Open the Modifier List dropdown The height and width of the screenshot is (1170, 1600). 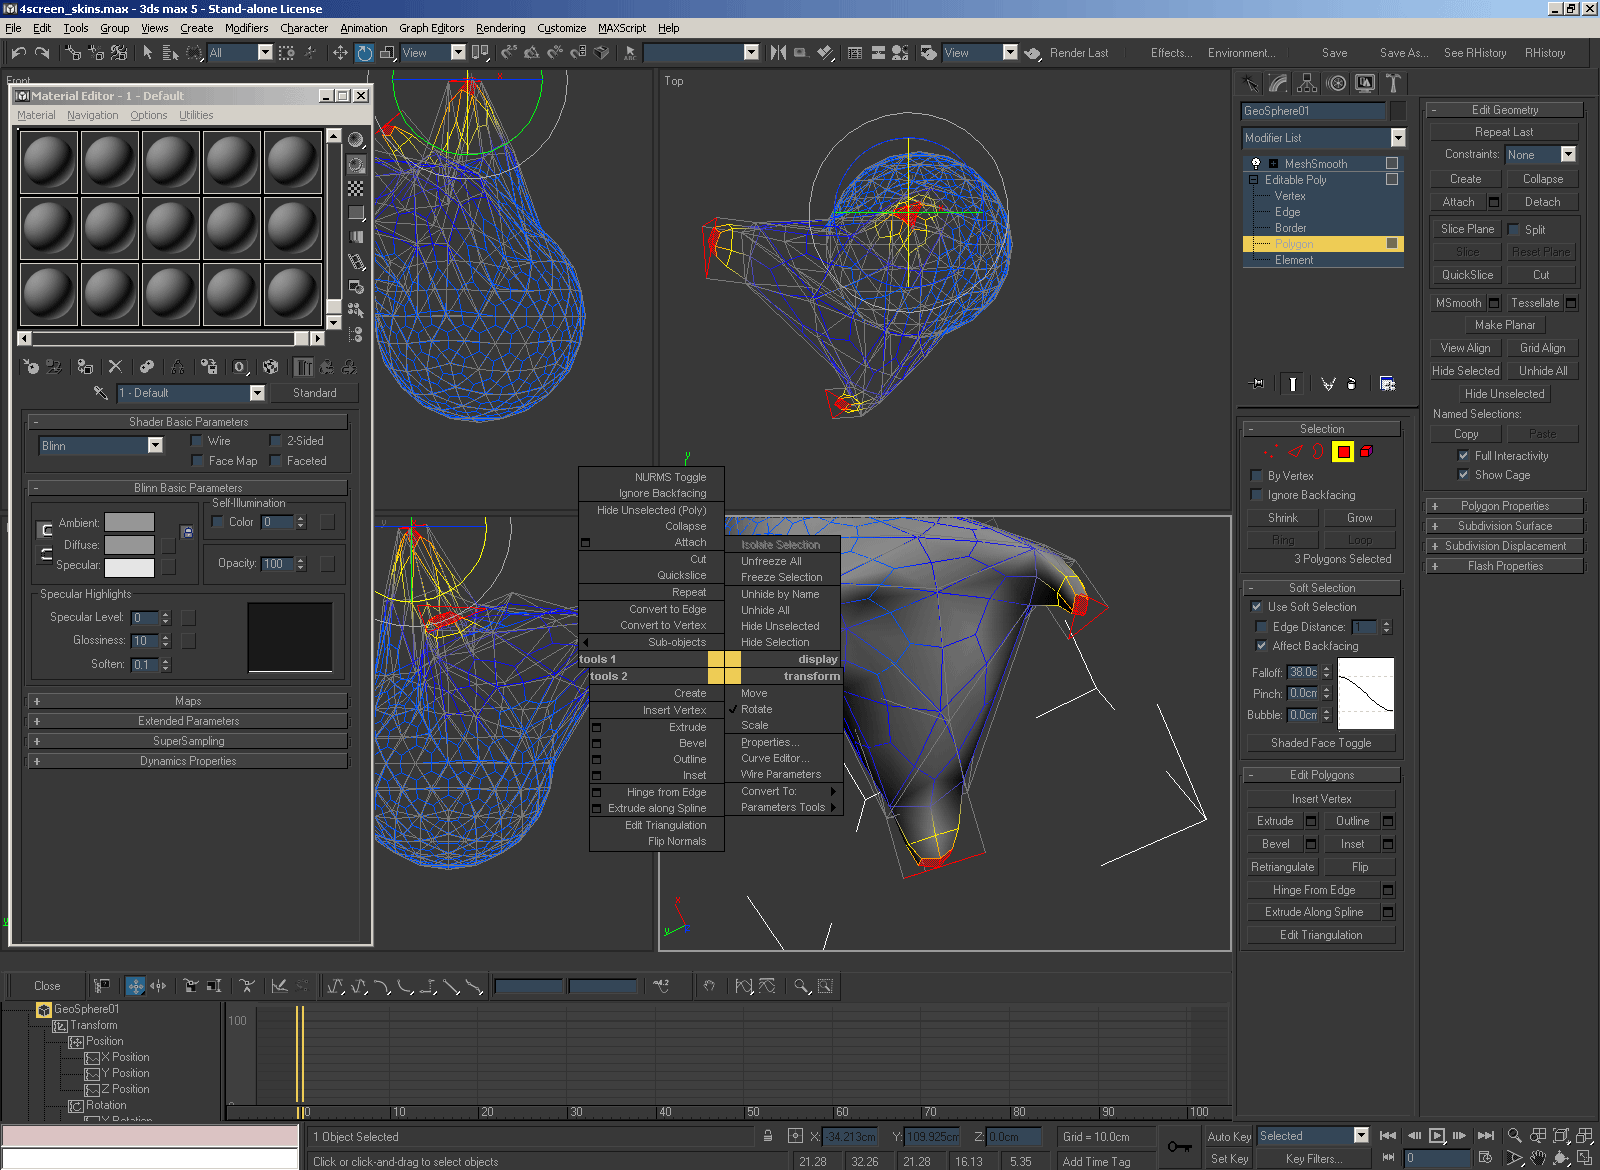(1398, 138)
